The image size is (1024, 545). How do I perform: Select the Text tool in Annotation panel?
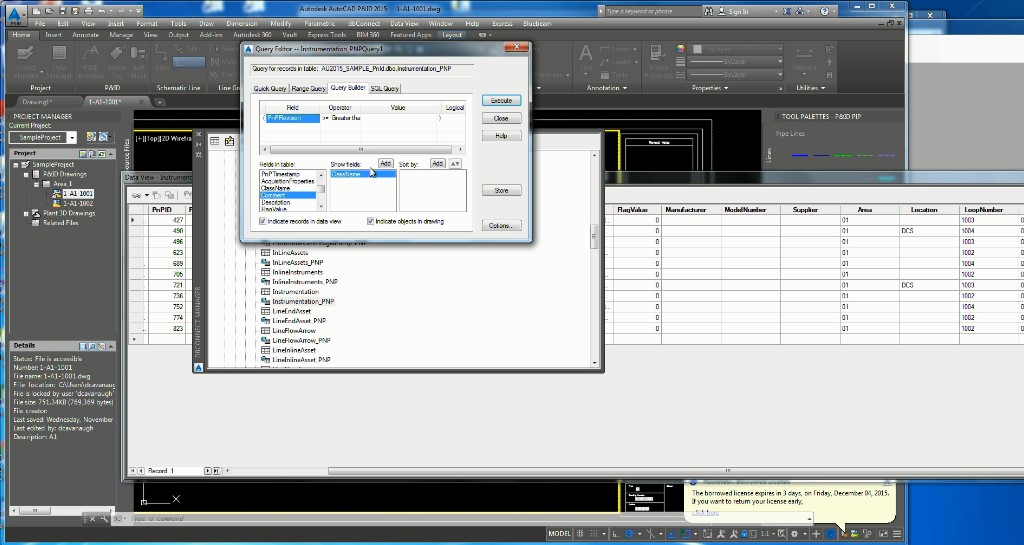tap(586, 59)
